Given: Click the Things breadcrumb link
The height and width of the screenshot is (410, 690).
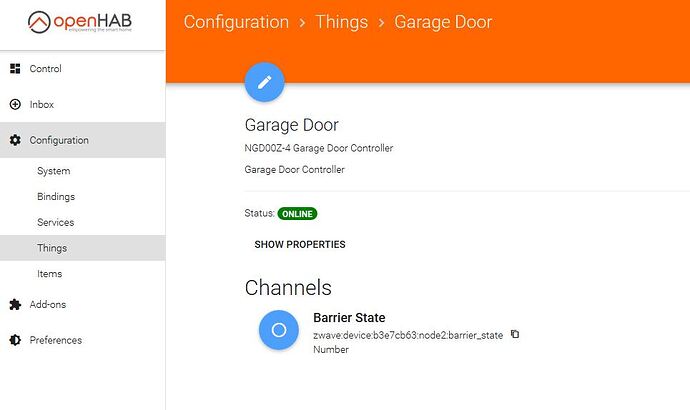Looking at the screenshot, I should click(342, 22).
